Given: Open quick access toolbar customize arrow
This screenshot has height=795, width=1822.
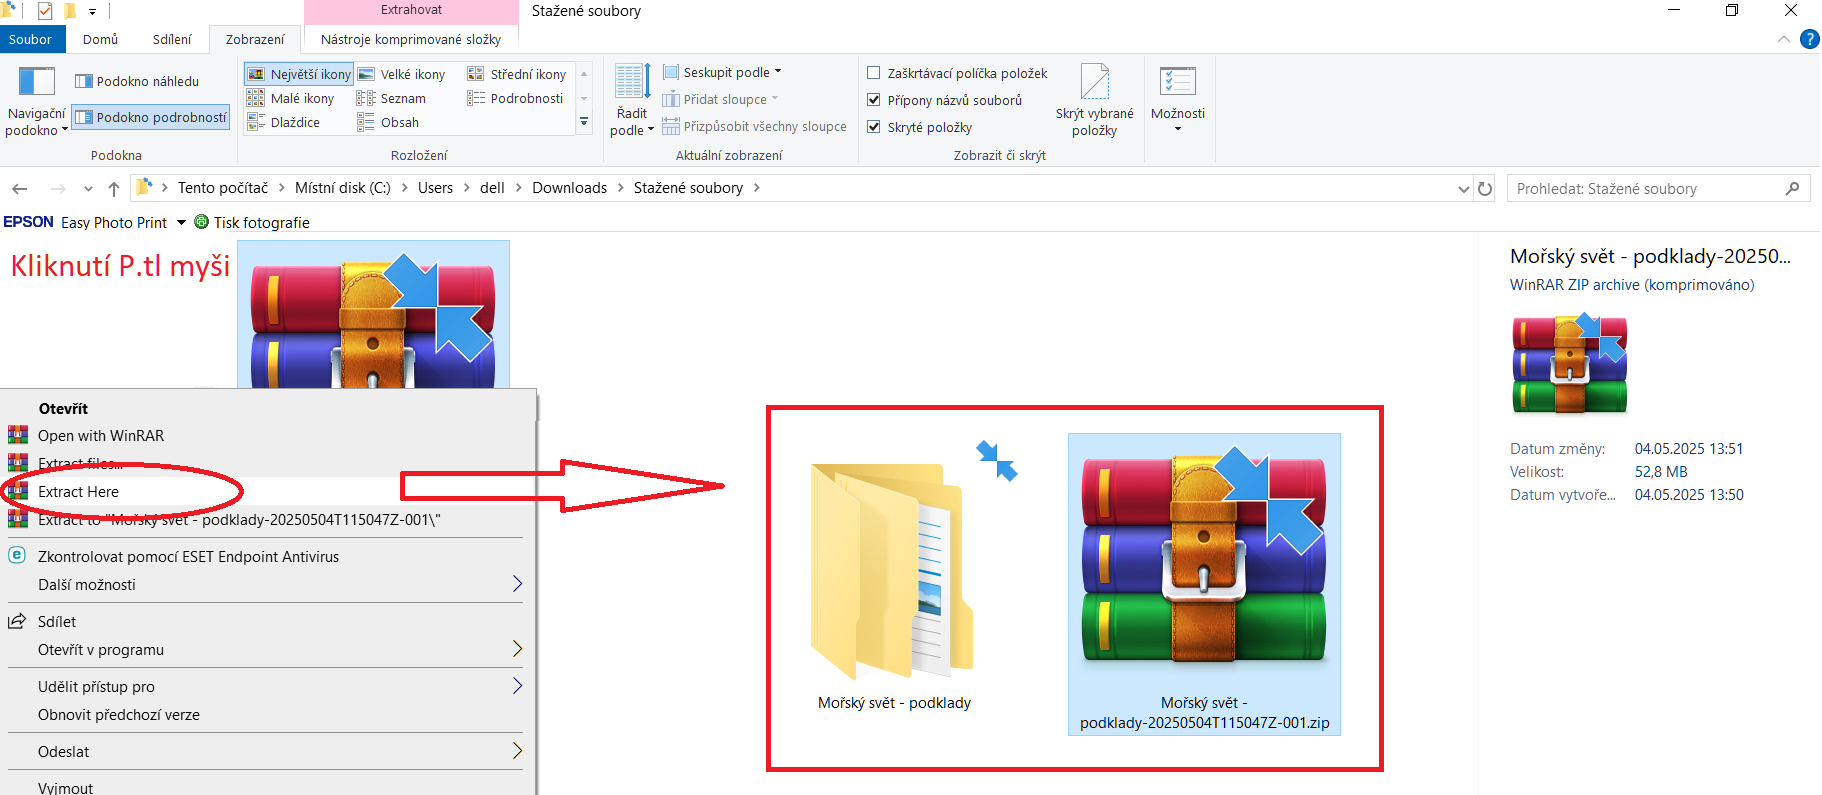Looking at the screenshot, I should (92, 11).
